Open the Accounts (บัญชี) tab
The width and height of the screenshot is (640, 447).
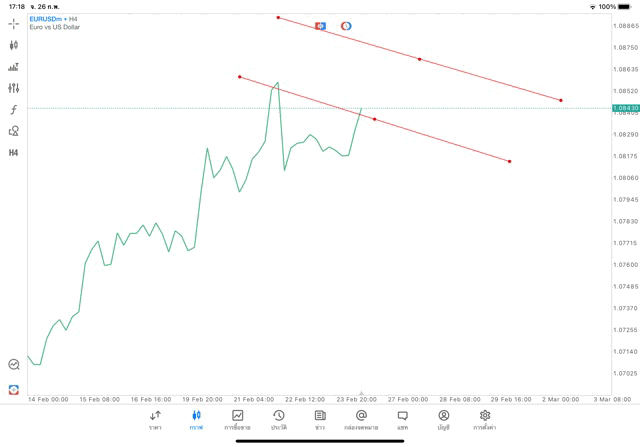click(x=443, y=420)
